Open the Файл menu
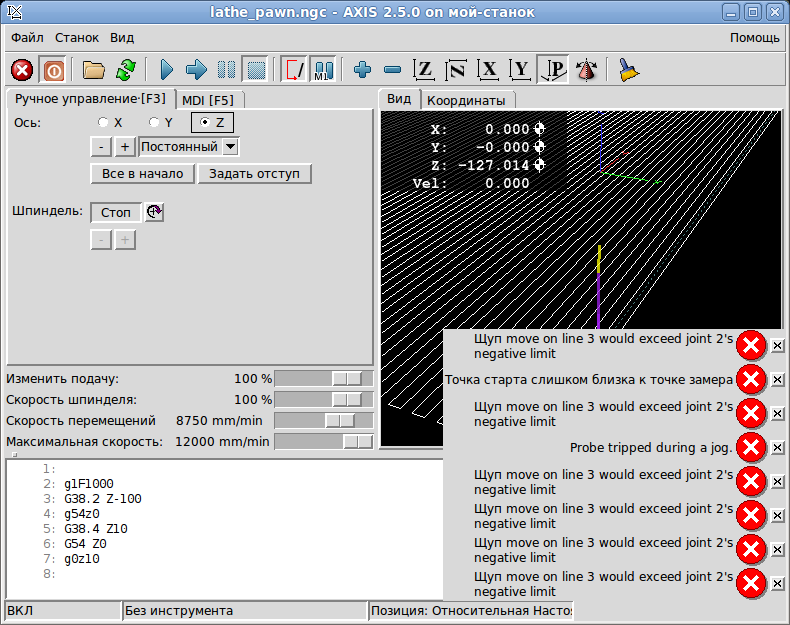This screenshot has width=790, height=625. tap(27, 38)
